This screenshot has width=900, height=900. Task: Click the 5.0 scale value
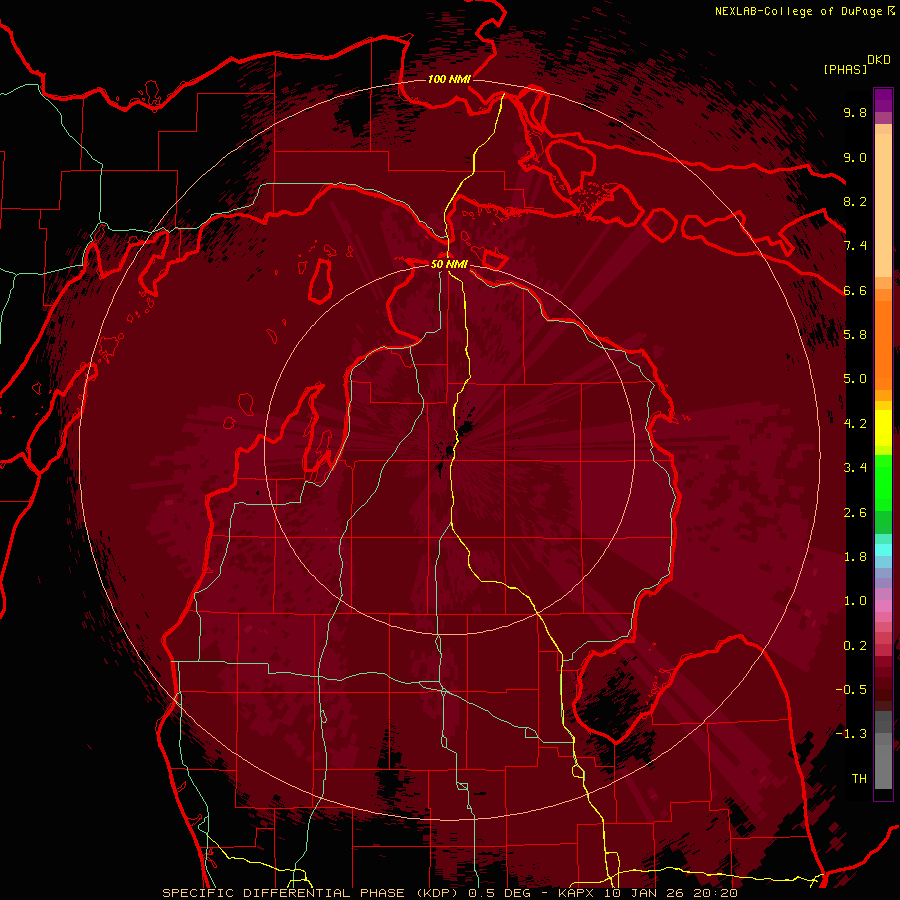tap(855, 379)
